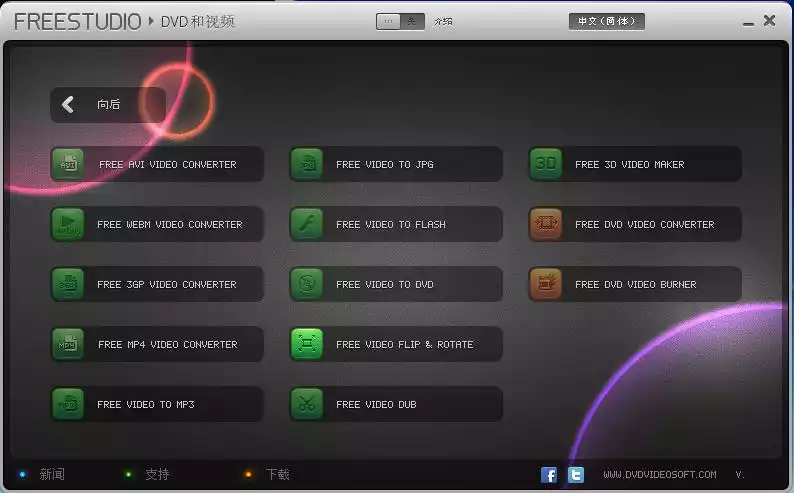Open the 下载 download tab
Image resolution: width=794 pixels, height=493 pixels.
[277, 474]
